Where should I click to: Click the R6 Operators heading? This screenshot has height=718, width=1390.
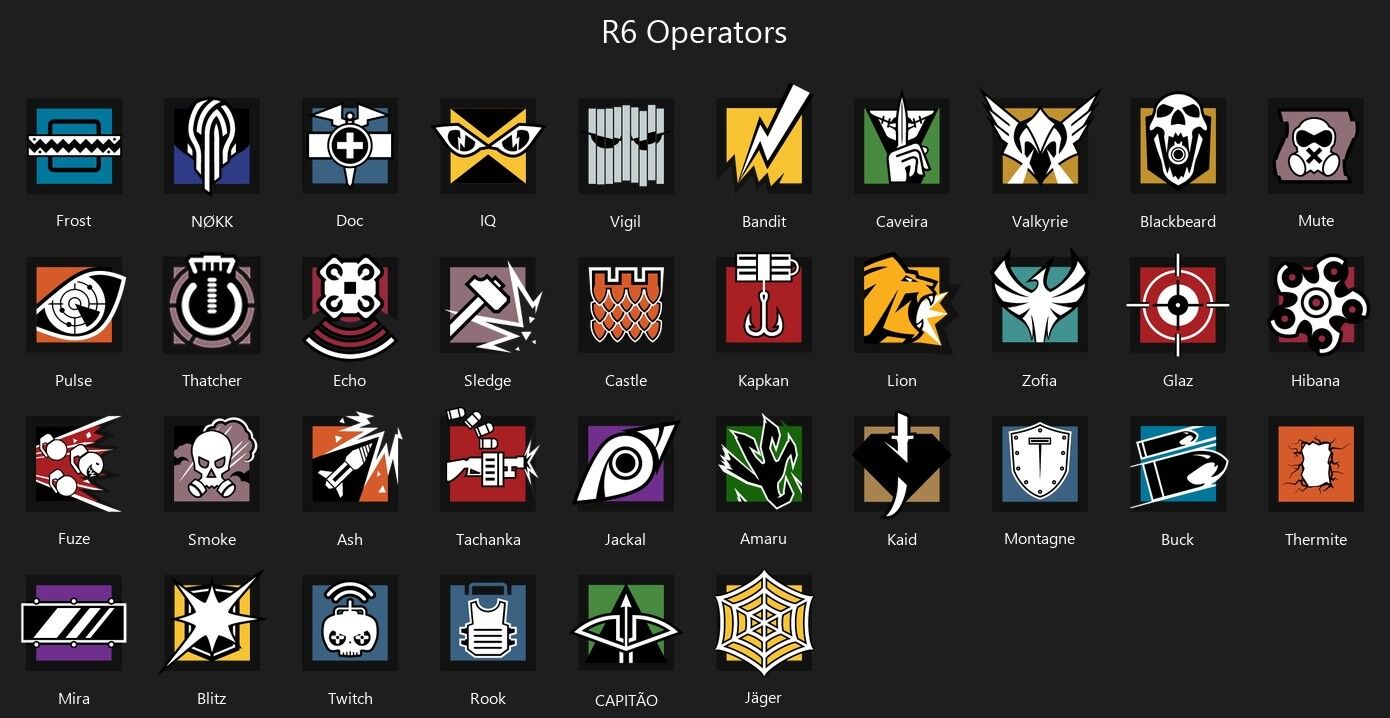pos(694,33)
